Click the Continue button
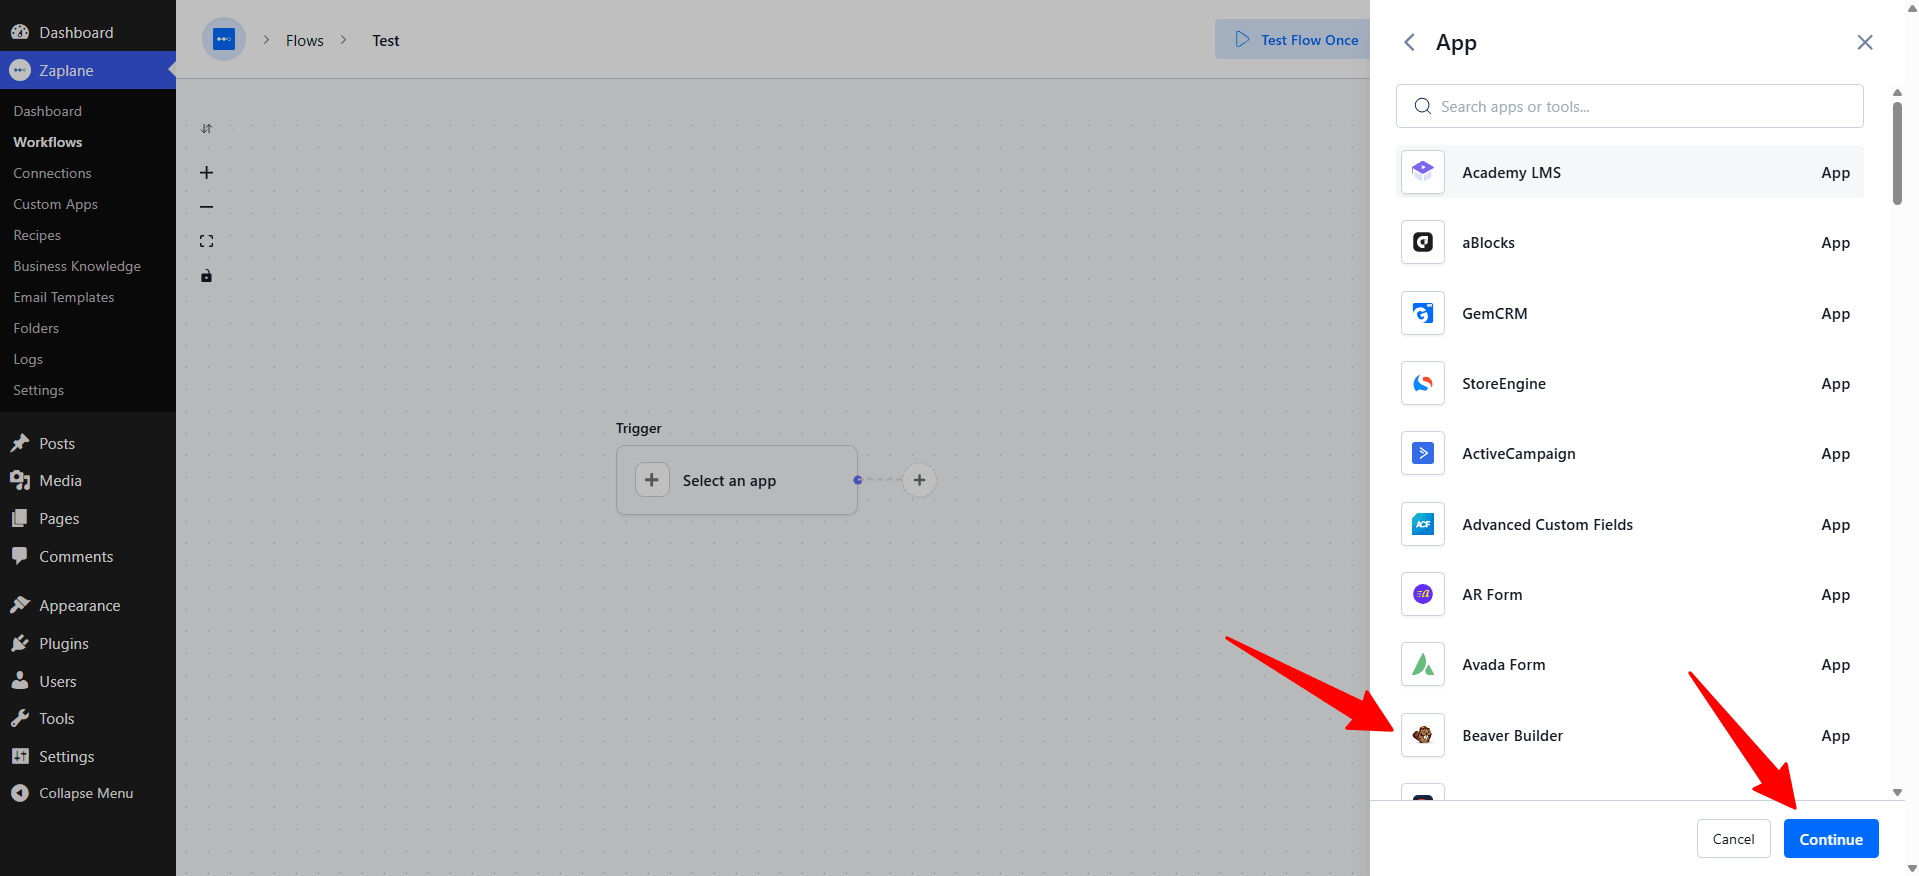Image resolution: width=1919 pixels, height=876 pixels. coord(1831,839)
